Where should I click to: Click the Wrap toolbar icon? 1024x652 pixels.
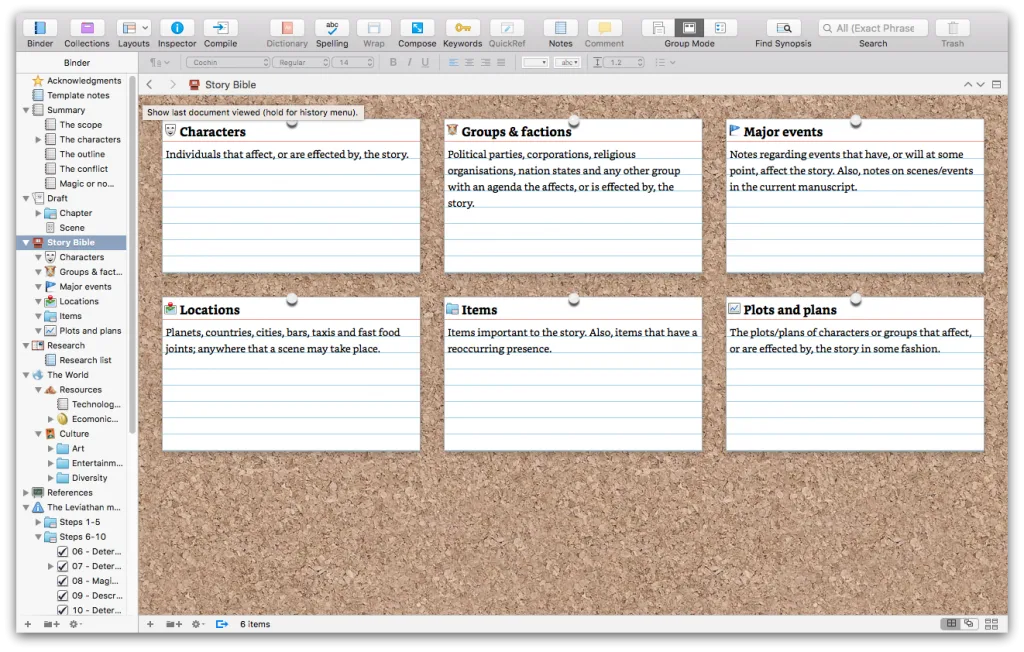pos(374,28)
